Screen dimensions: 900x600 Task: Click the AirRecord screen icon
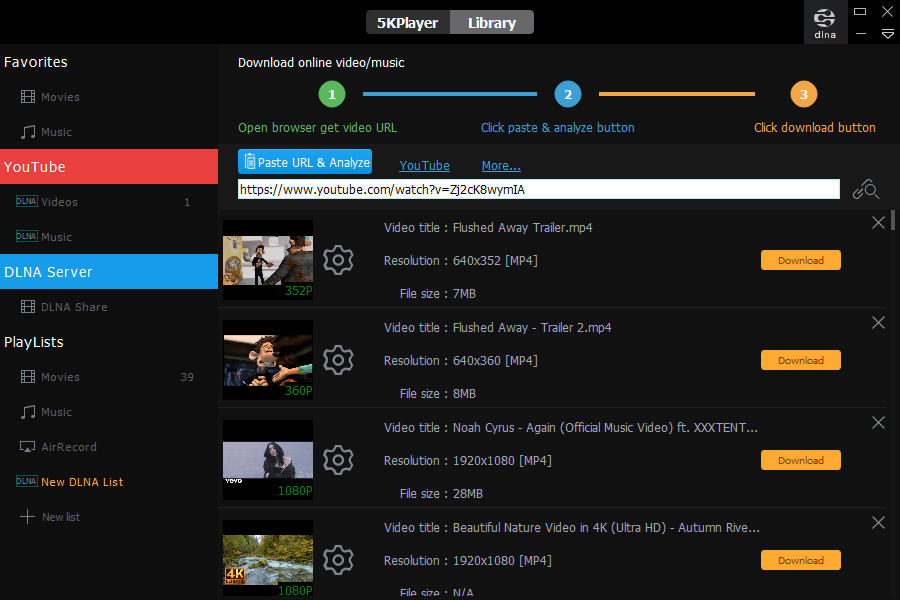tap(27, 447)
